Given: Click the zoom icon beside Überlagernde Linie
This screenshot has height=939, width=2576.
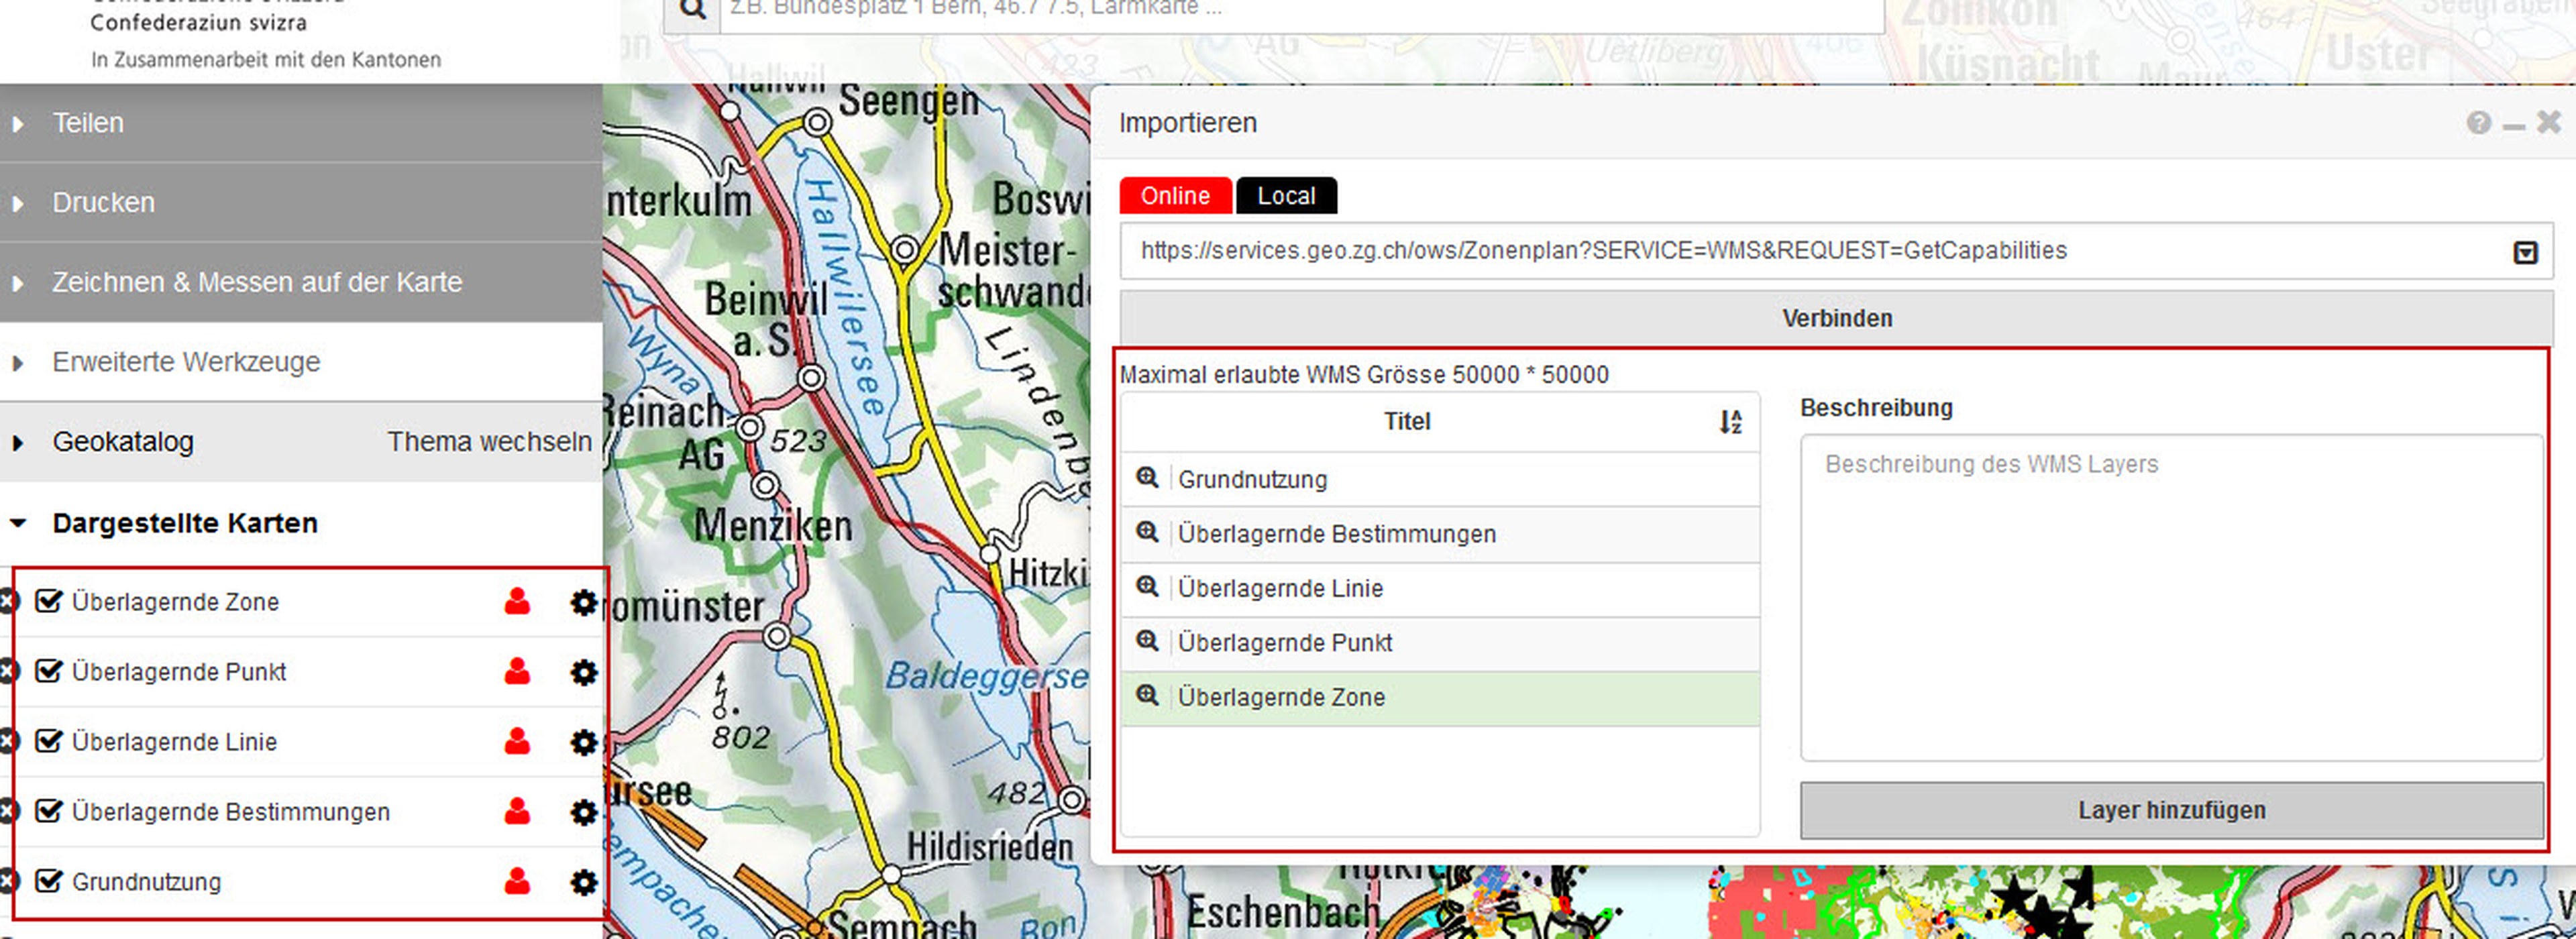Looking at the screenshot, I should [x=1147, y=587].
